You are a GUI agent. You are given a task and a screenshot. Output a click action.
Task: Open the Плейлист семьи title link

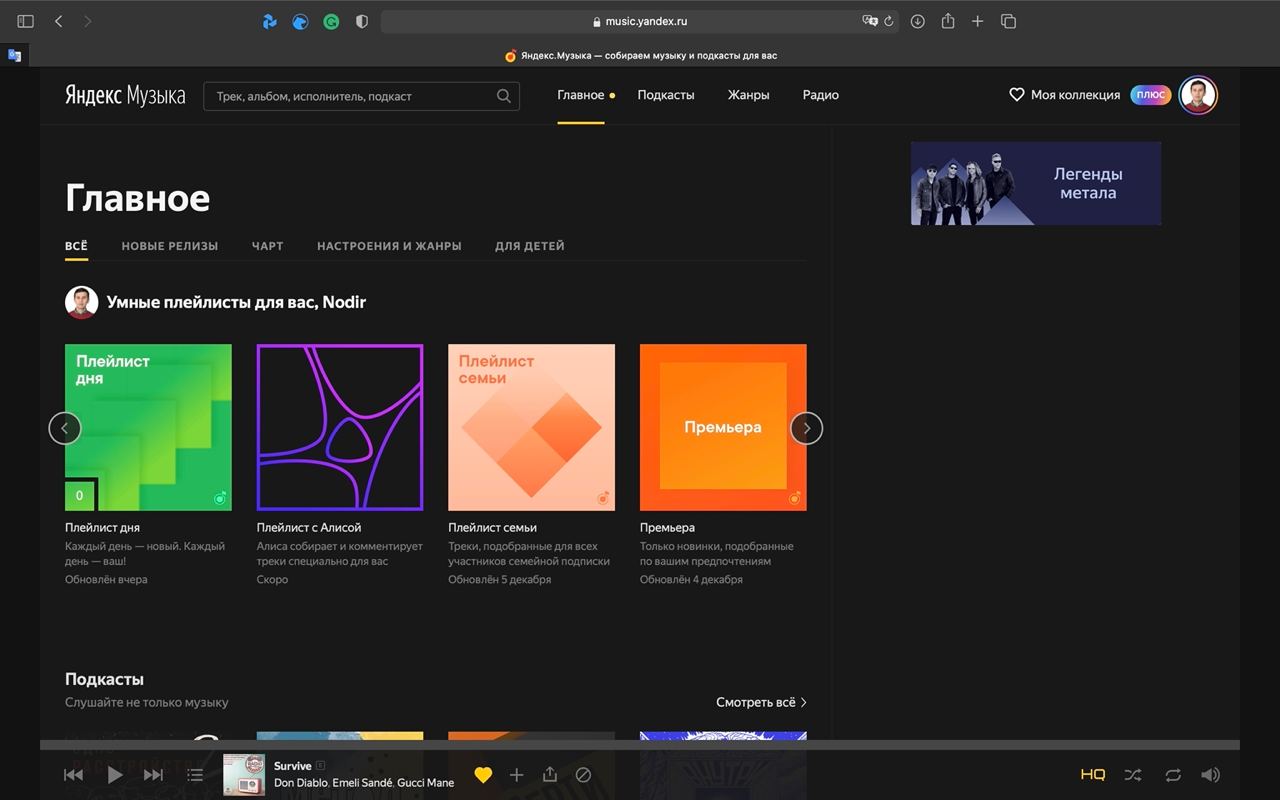(x=492, y=527)
